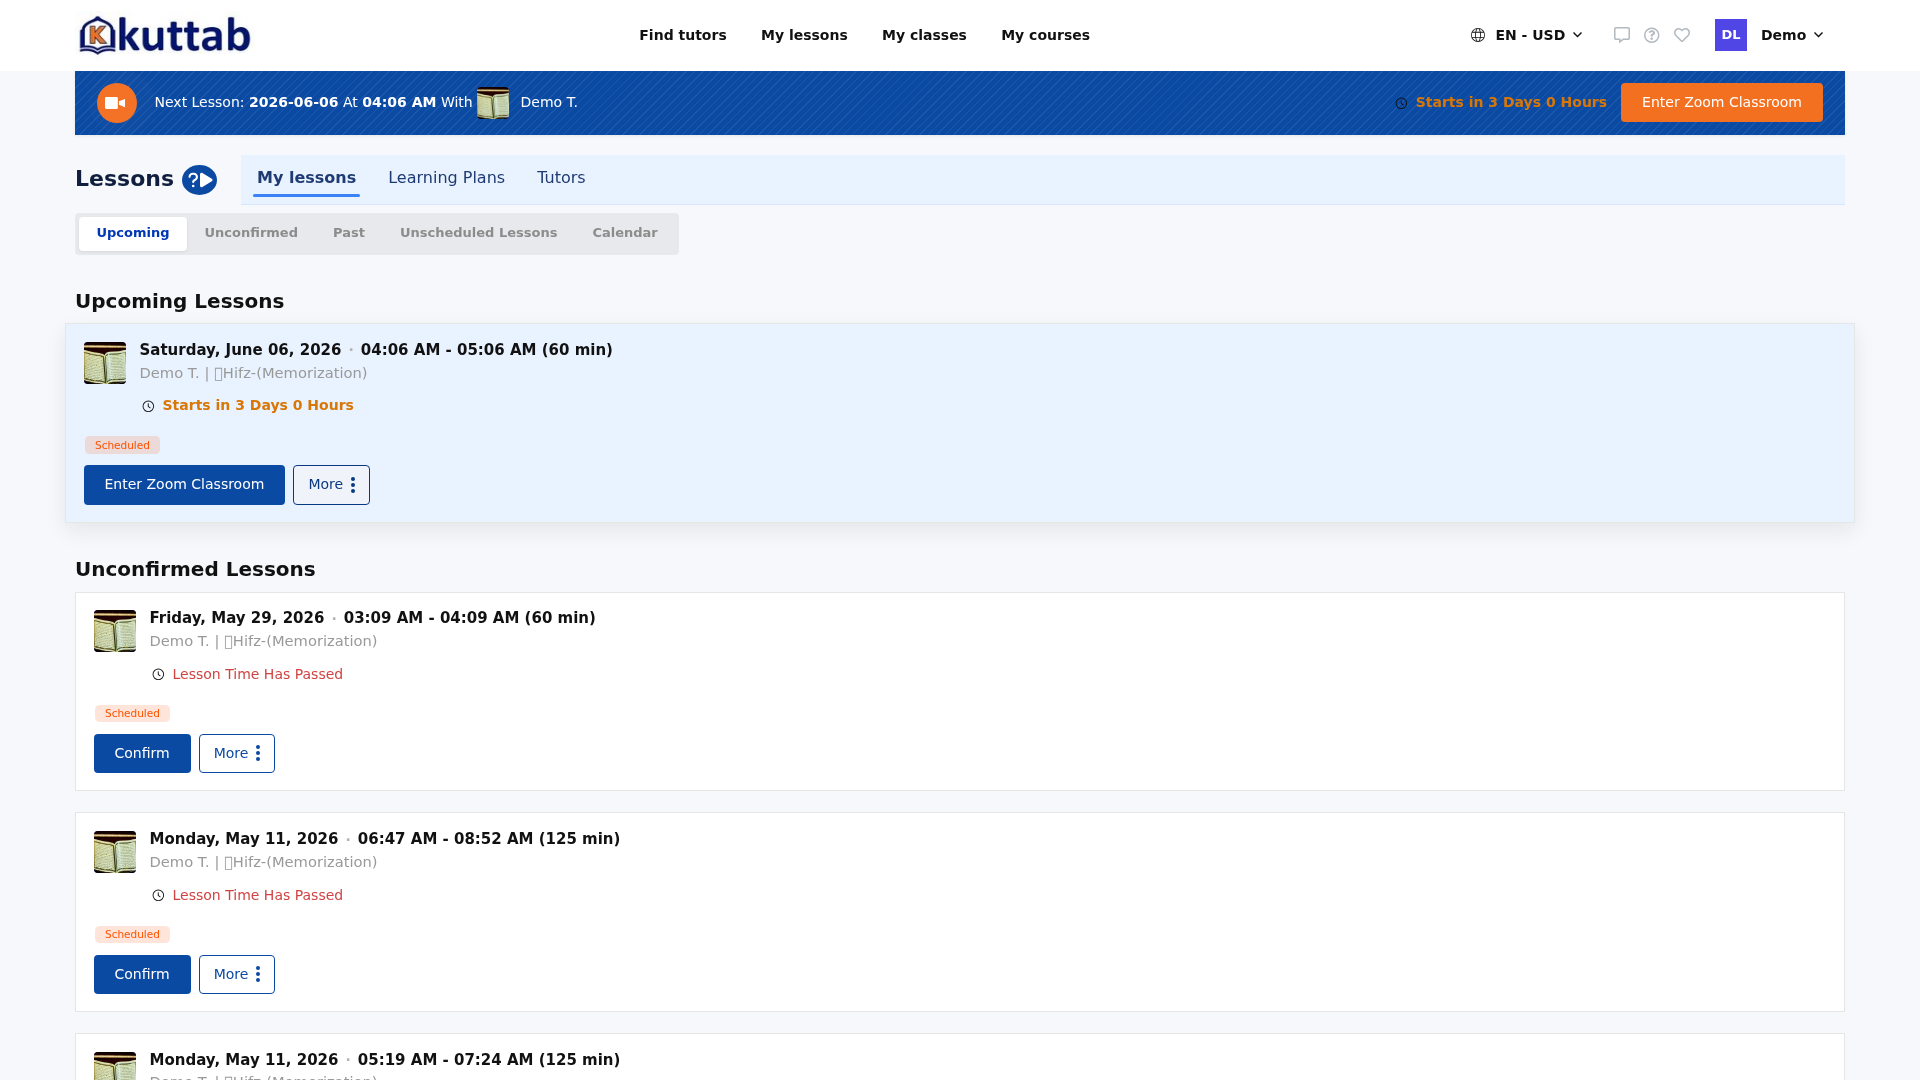Confirm the Monday 06:47 AM lesson
1920x1080 pixels.
tap(142, 975)
